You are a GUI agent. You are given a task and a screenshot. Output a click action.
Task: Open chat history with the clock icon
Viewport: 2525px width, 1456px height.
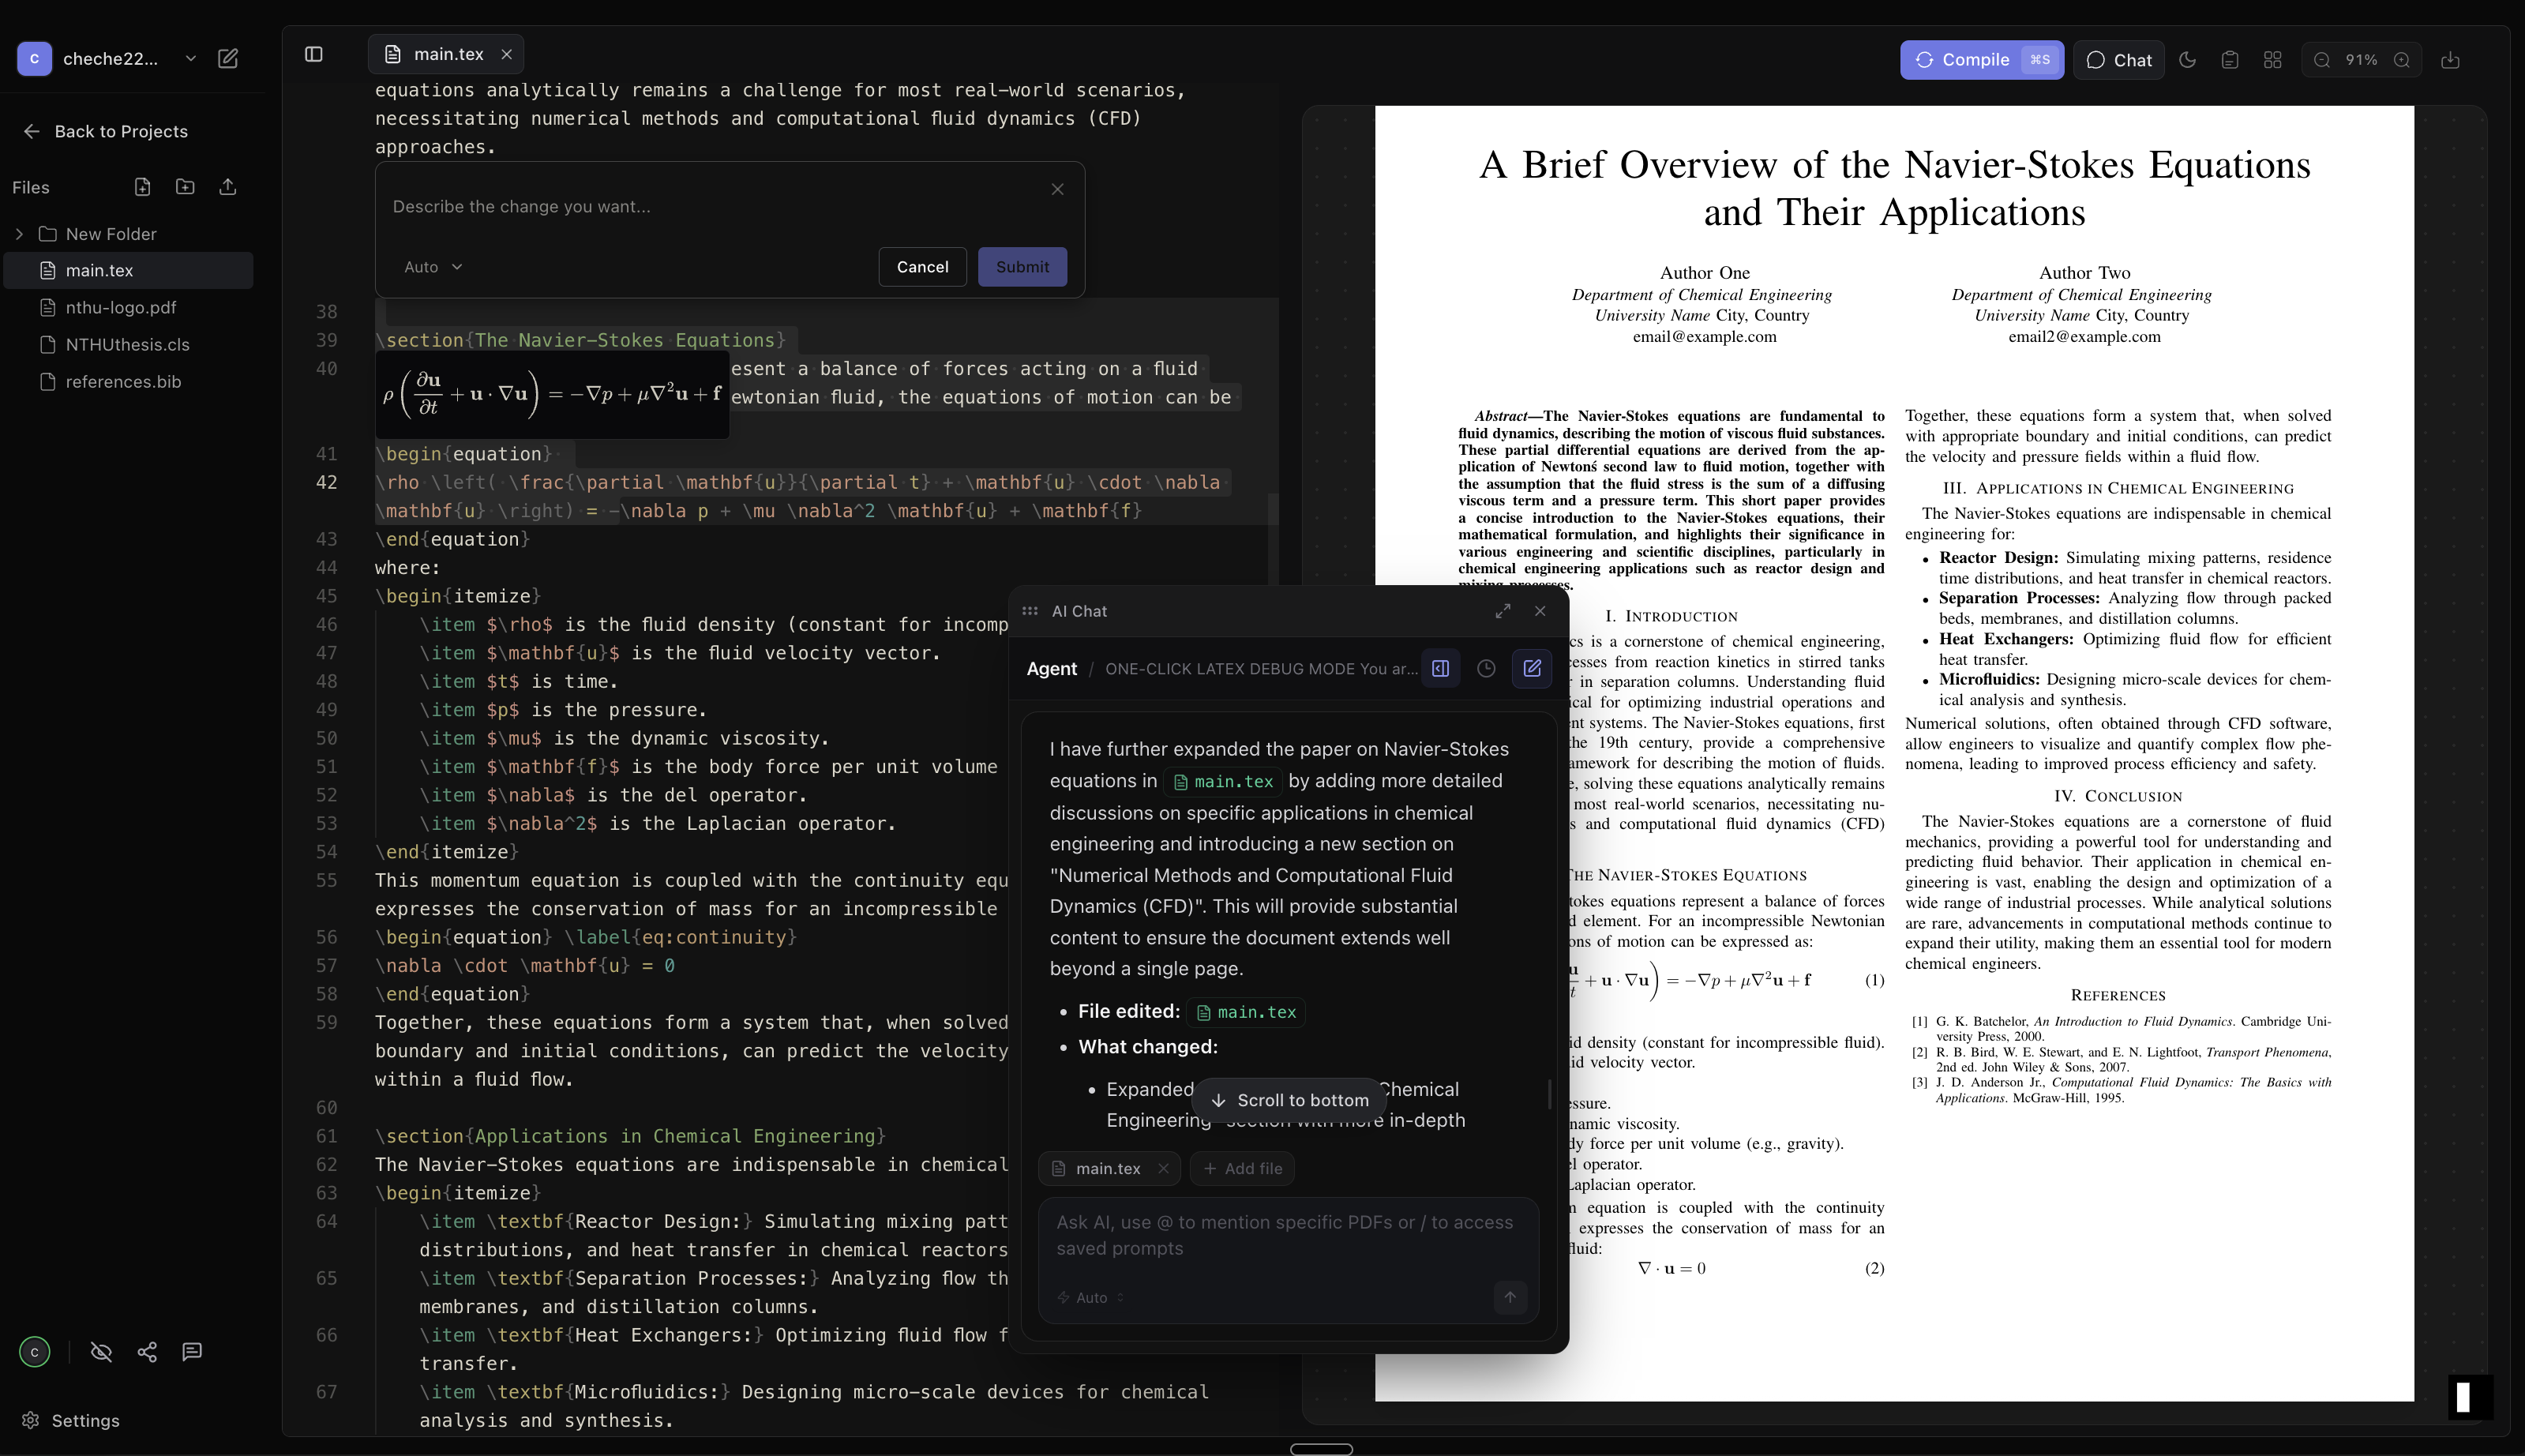(x=1485, y=668)
